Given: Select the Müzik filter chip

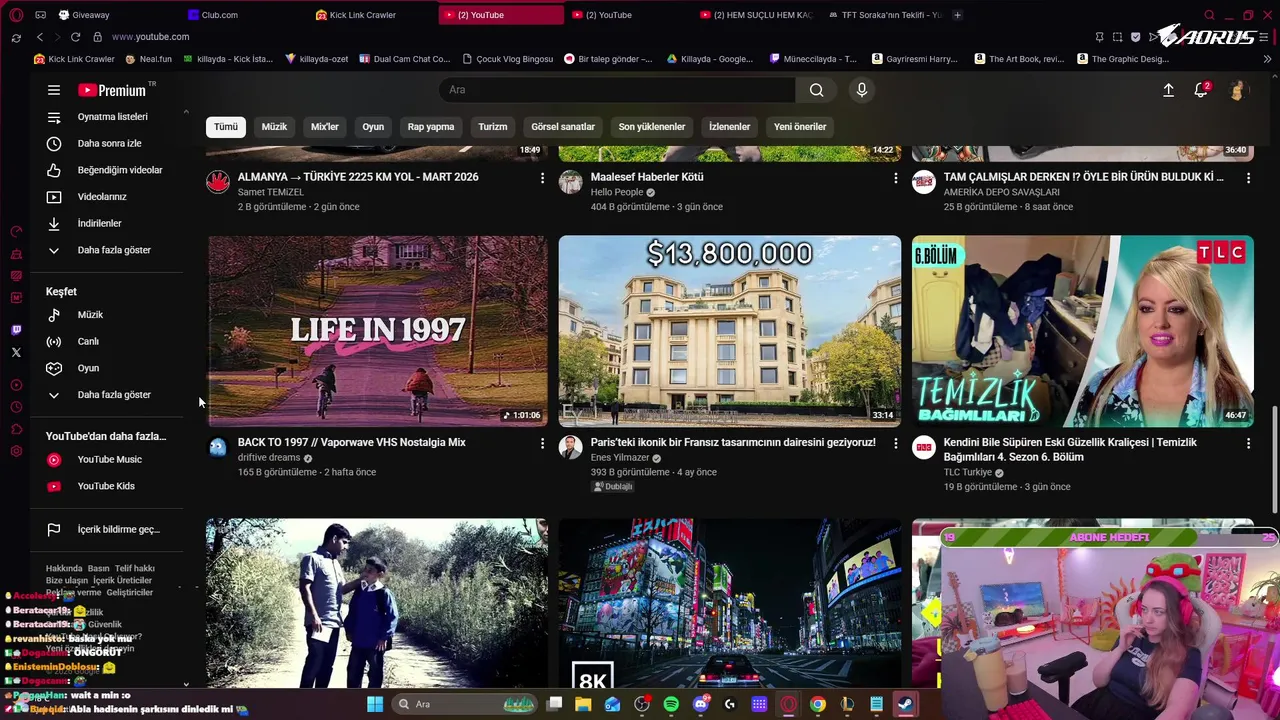Looking at the screenshot, I should (274, 127).
